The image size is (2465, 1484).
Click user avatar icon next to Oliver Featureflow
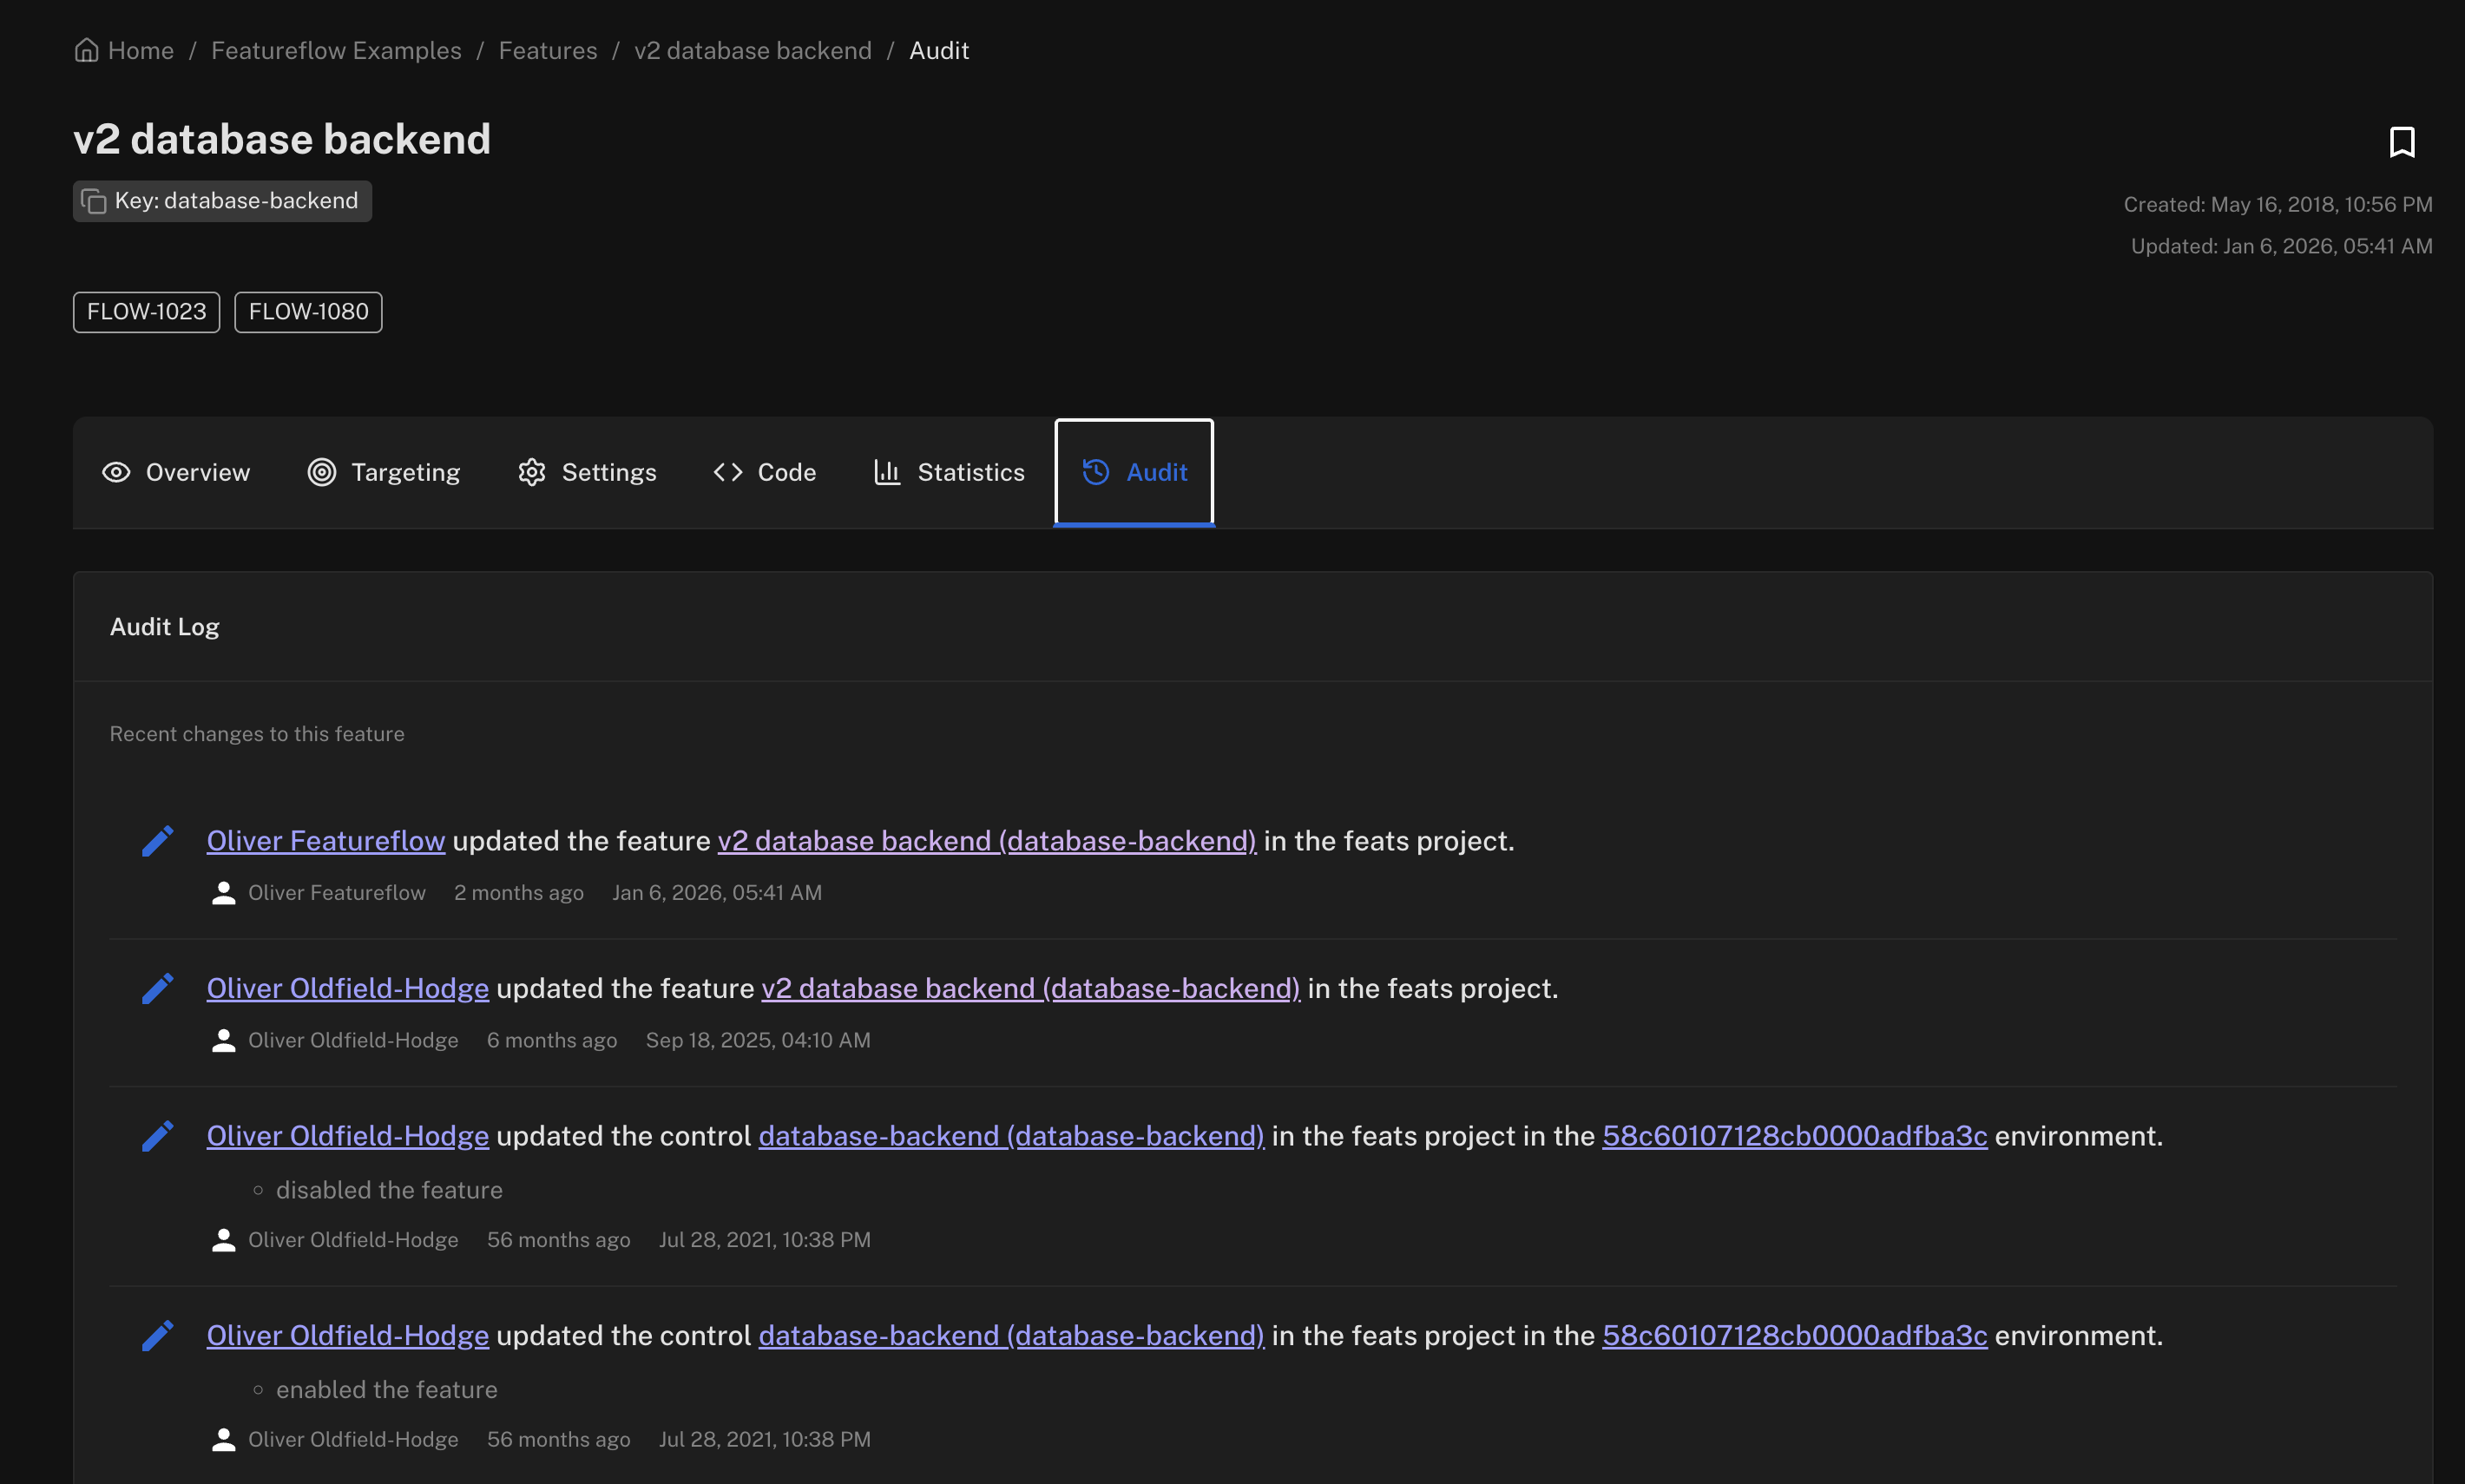click(224, 893)
